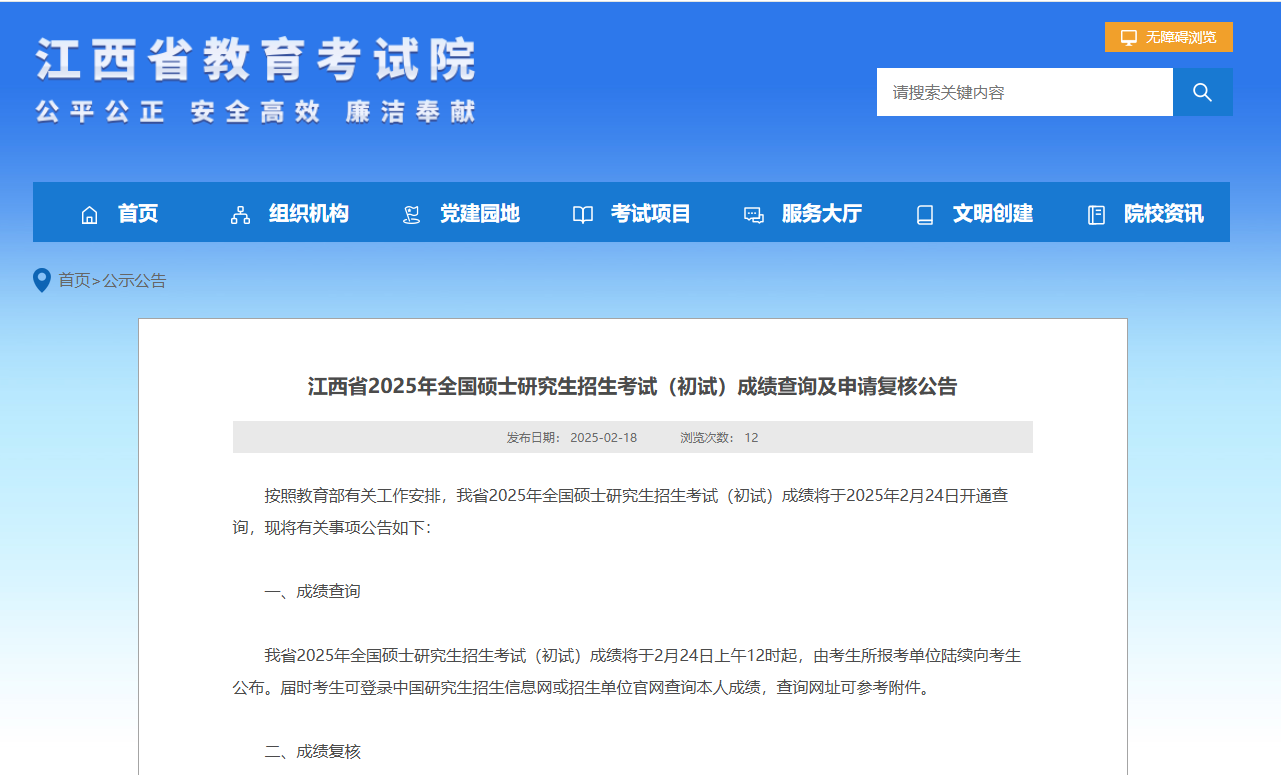Screen dimensions: 1281x775
Task: Open the 服务大厅 menu item
Action: pyautogui.click(x=822, y=213)
